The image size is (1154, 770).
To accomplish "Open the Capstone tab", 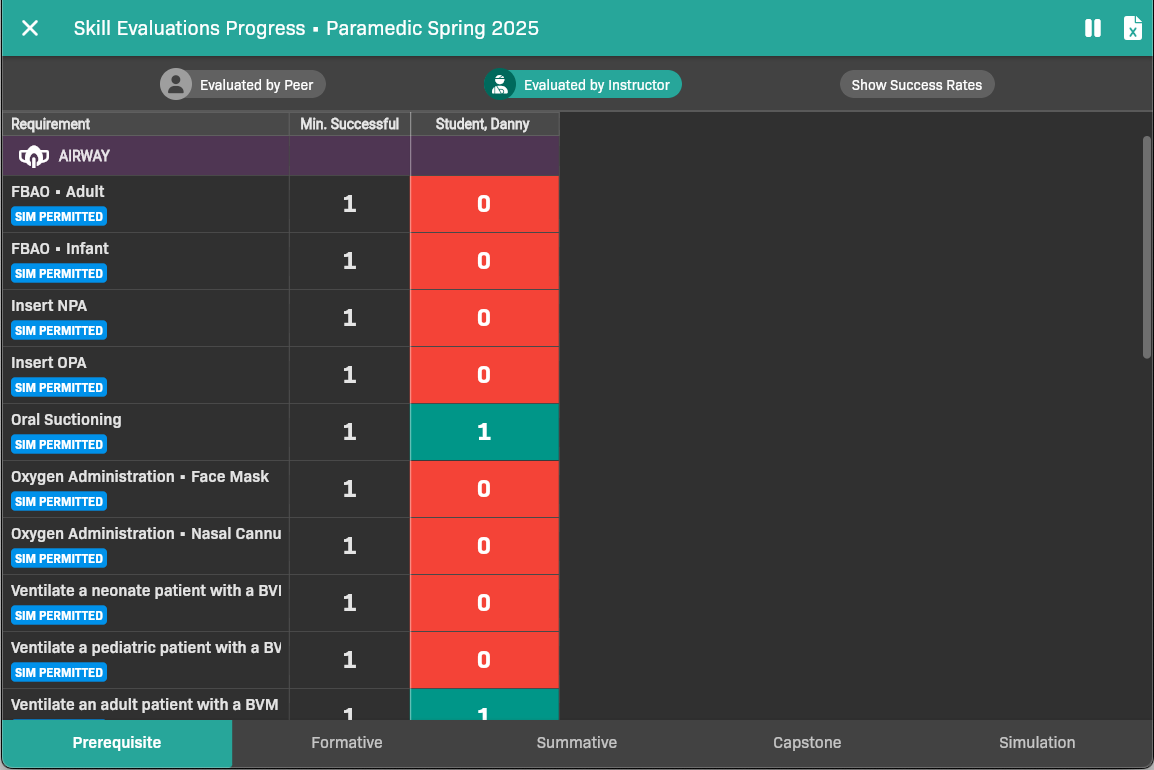I will click(807, 743).
